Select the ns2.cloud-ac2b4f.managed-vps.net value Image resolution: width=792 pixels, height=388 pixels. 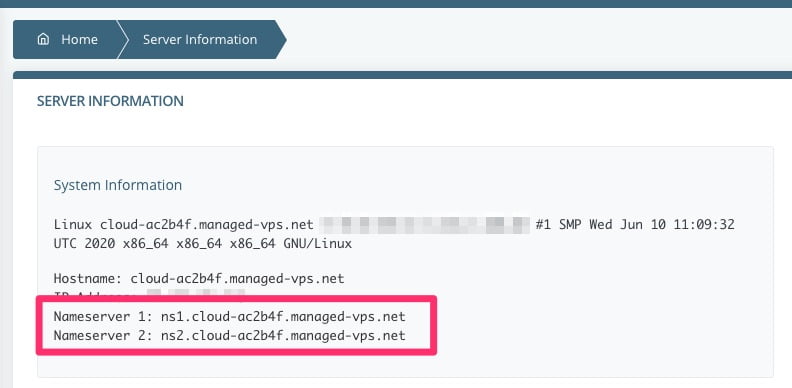283,335
